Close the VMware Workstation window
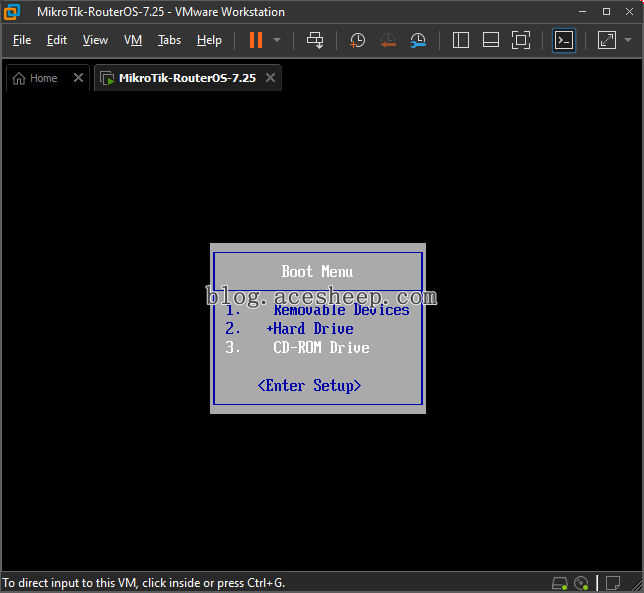This screenshot has width=644, height=593. click(629, 11)
